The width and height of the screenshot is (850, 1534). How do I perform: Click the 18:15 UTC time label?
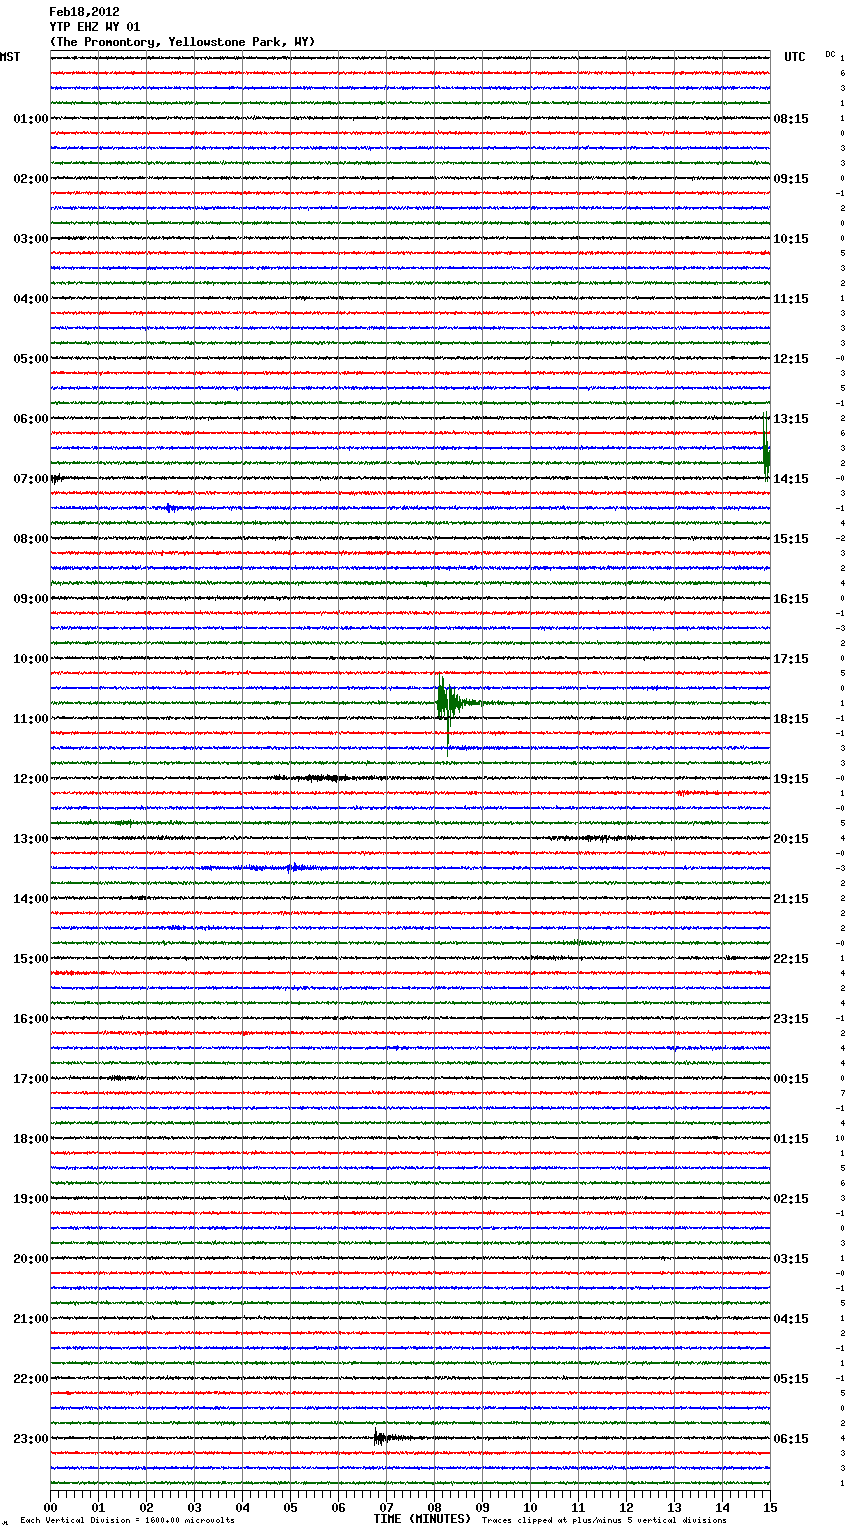[791, 719]
